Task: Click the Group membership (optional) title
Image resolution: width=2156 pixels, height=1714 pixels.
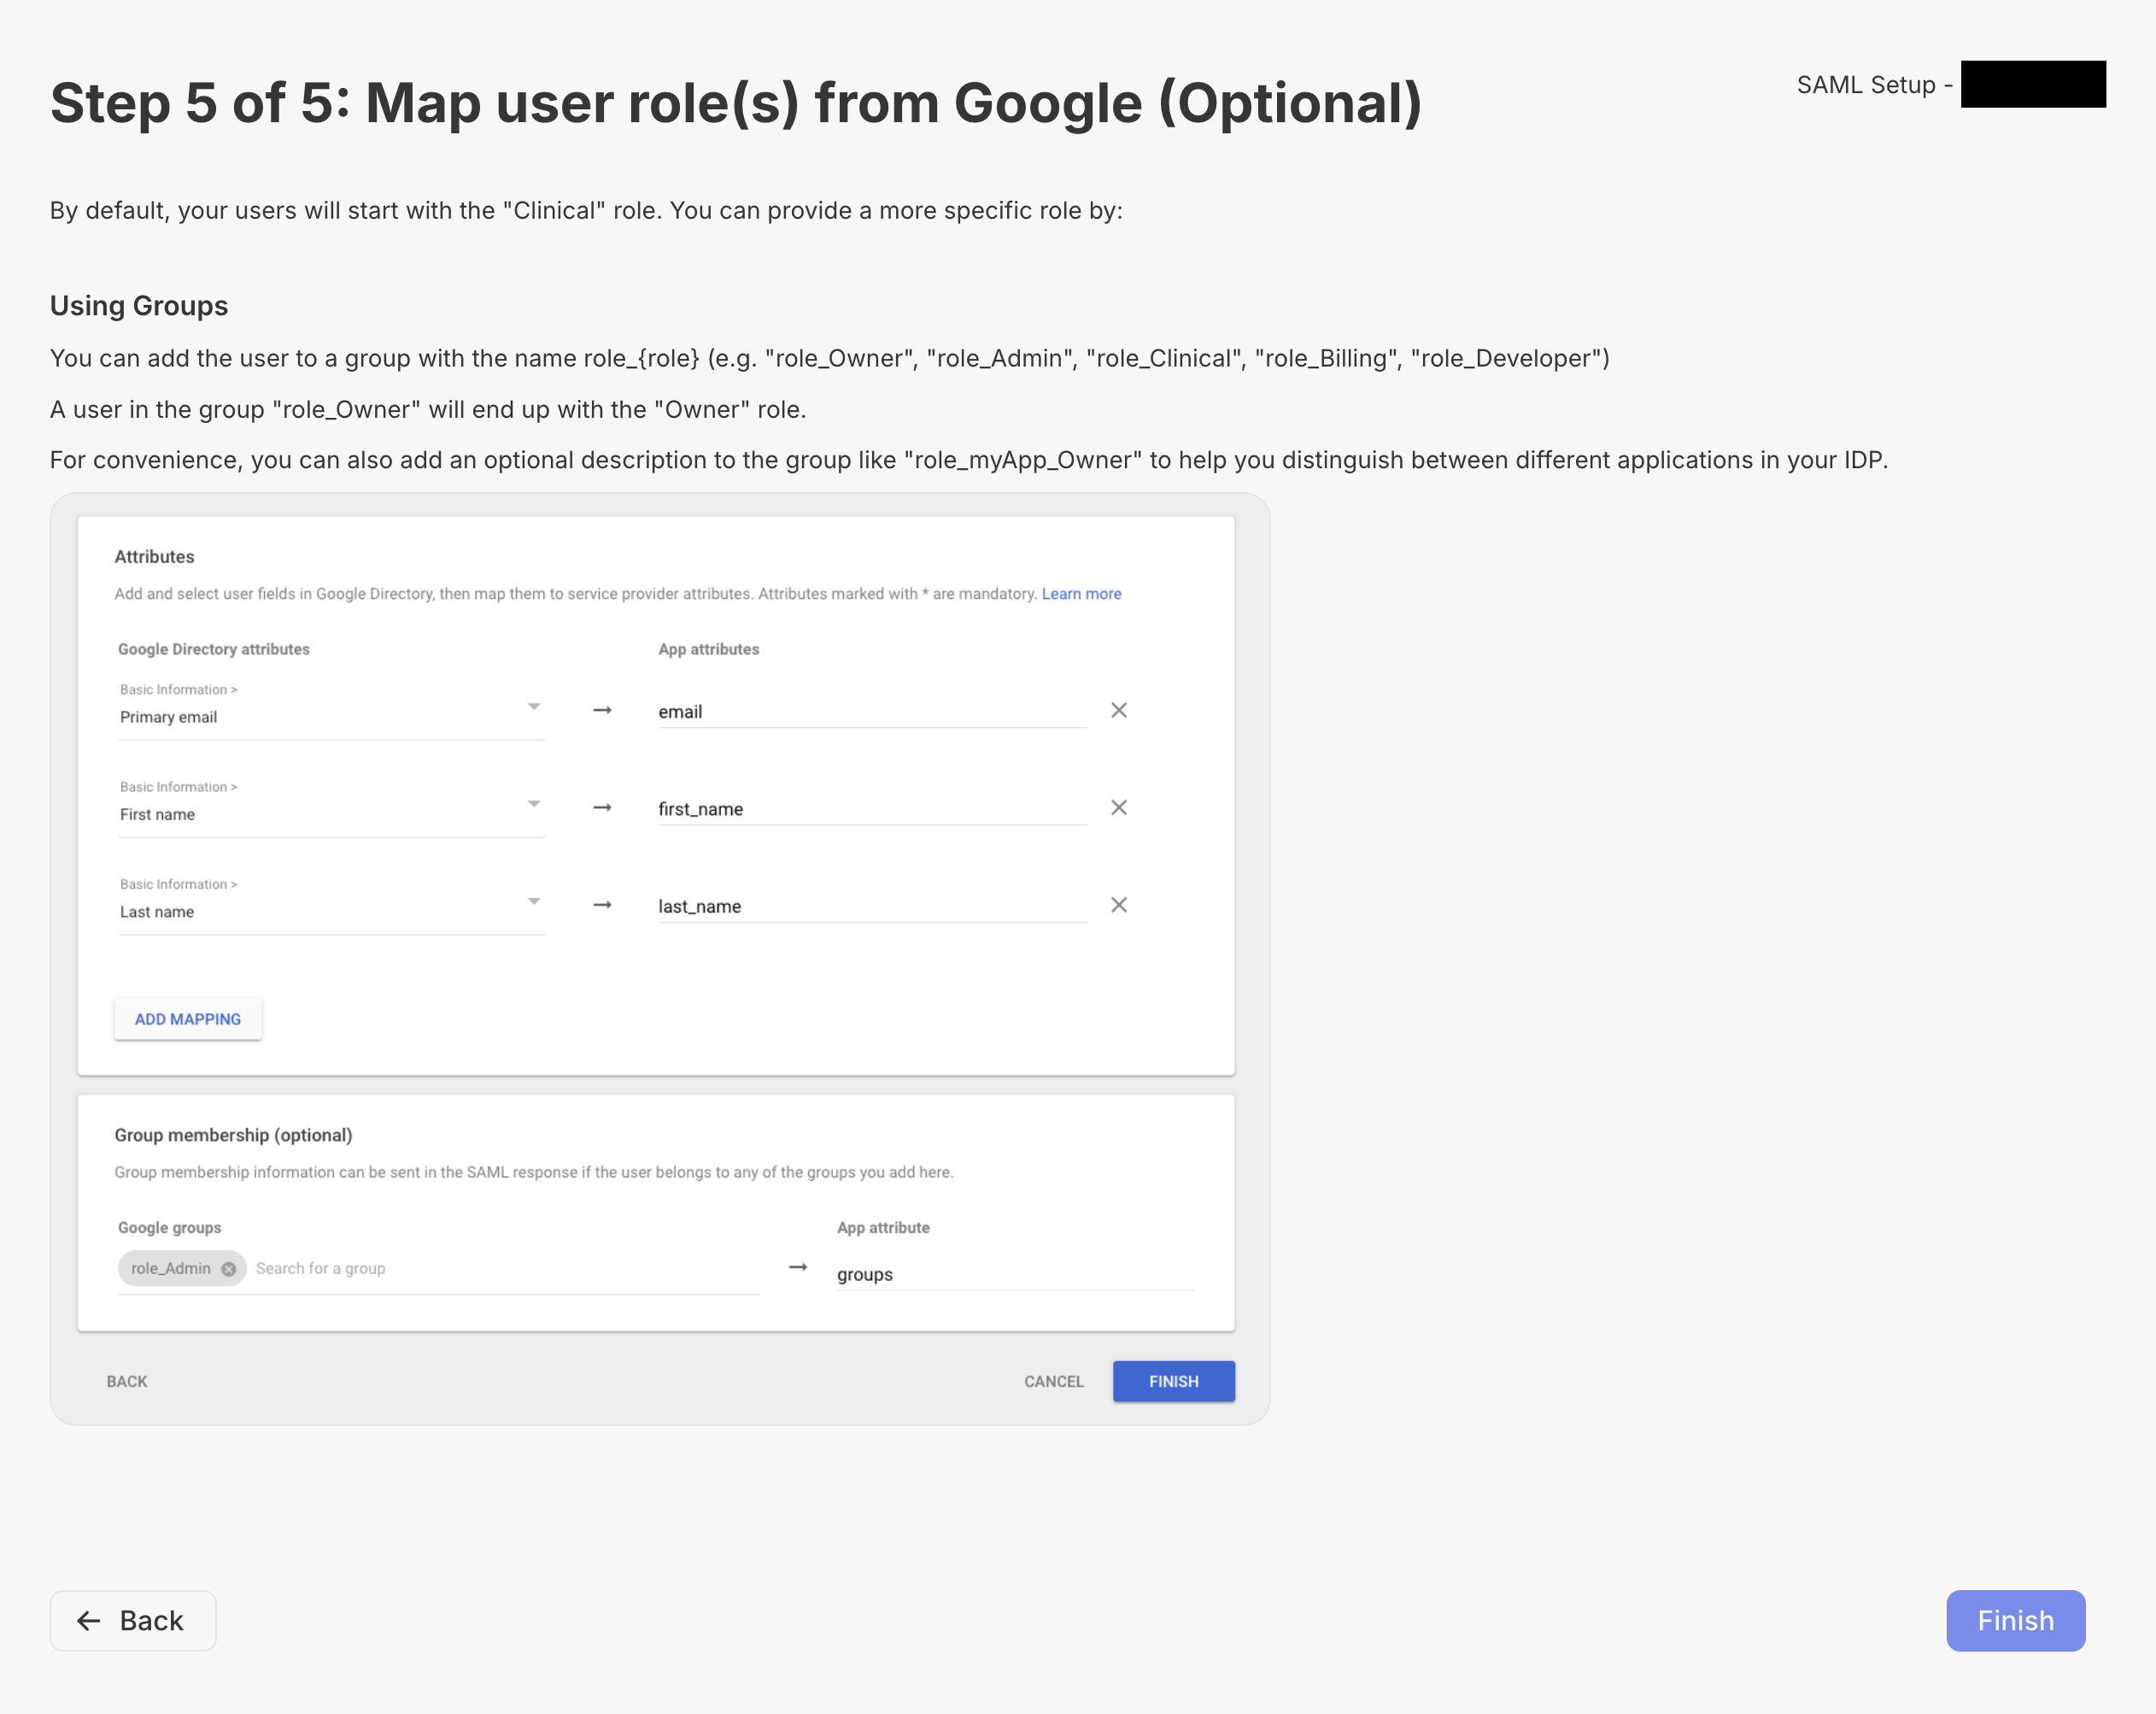Action: (233, 1135)
